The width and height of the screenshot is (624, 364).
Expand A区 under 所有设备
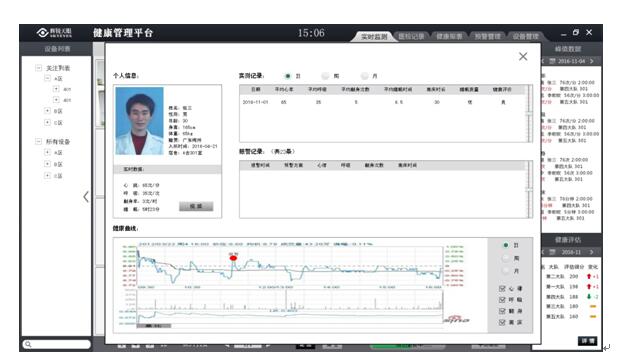click(47, 152)
